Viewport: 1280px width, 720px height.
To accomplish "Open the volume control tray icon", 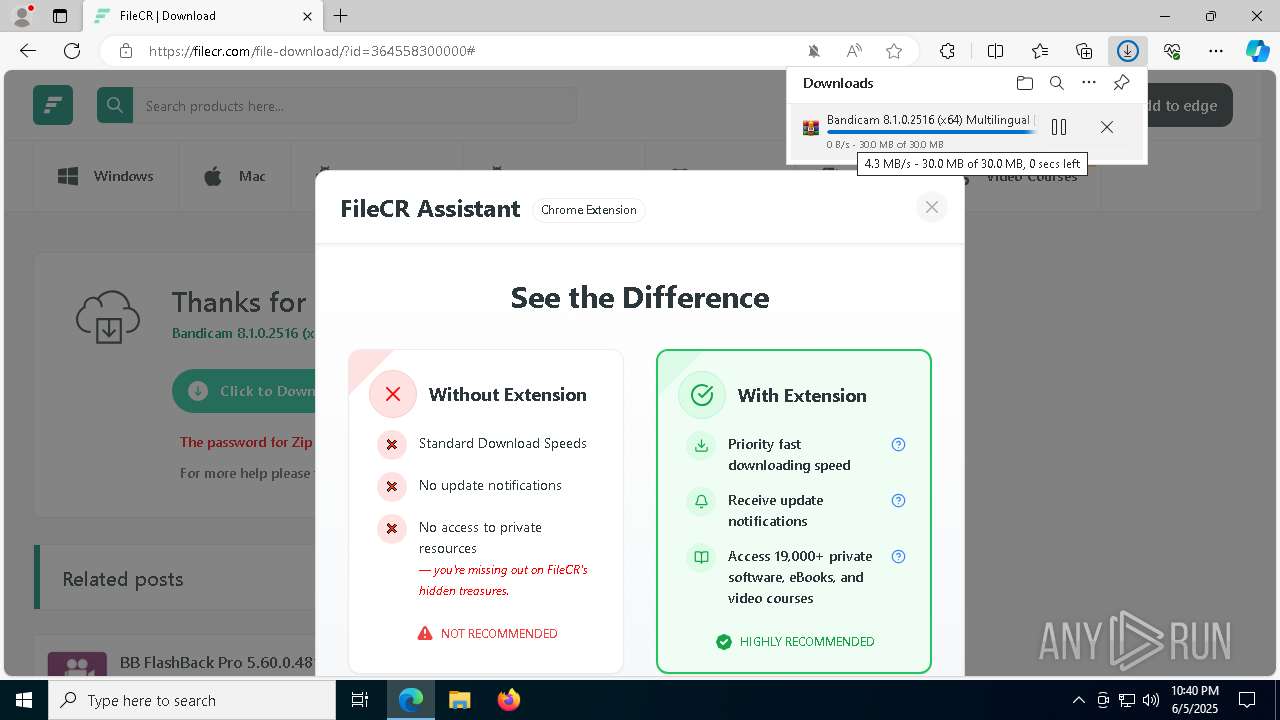I will 1150,700.
